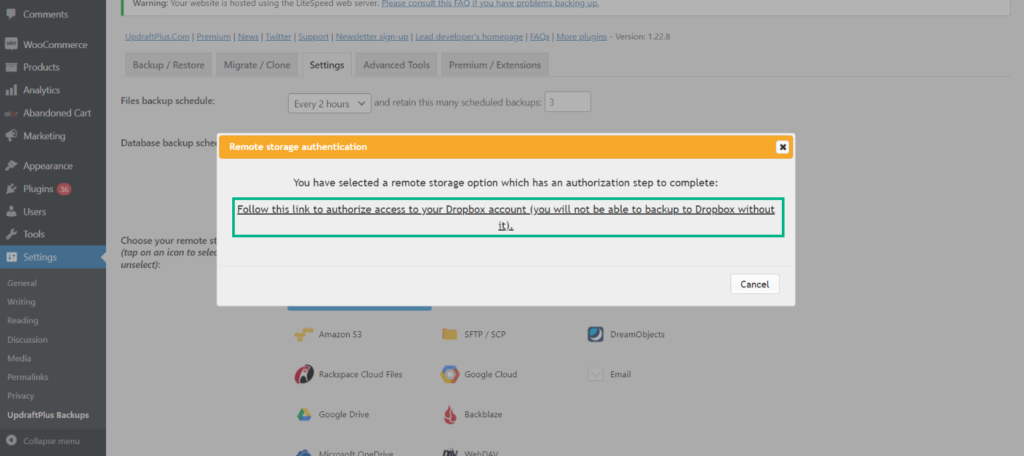This screenshot has width=1024, height=456.
Task: Select the Email envelope icon
Action: [x=595, y=374]
